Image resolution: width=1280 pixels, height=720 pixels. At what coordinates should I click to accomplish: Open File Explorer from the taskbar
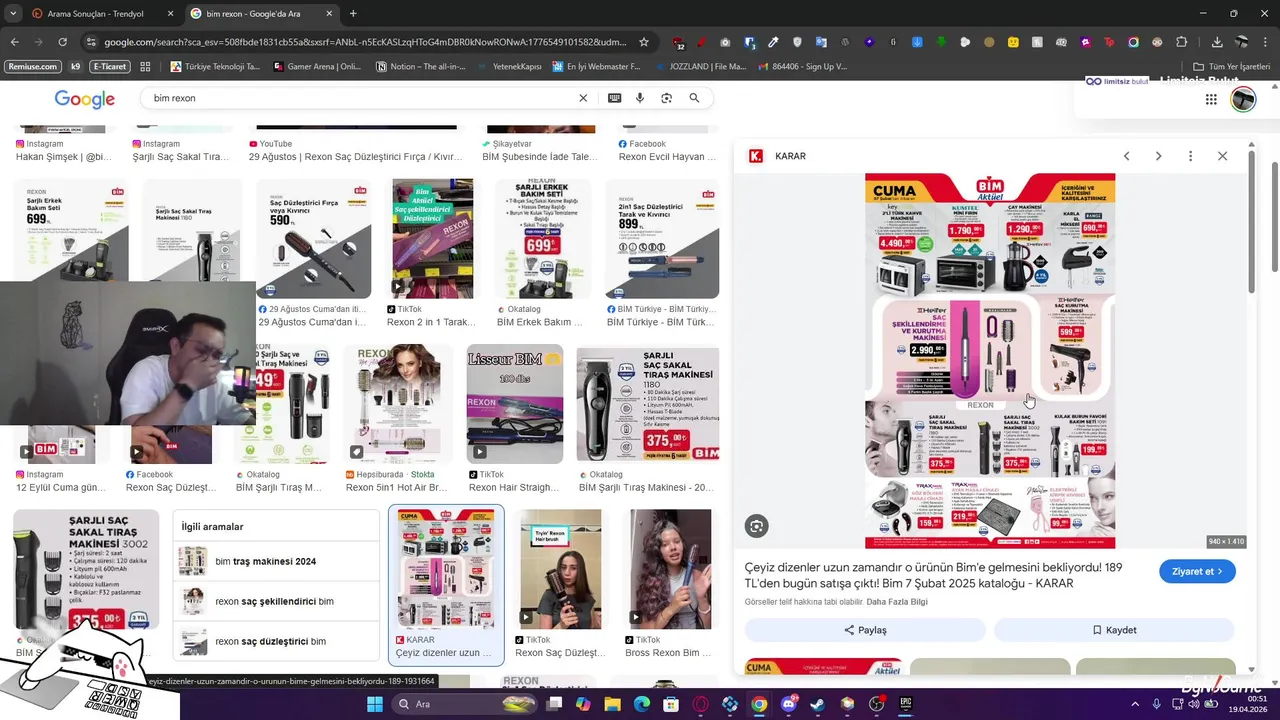click(x=612, y=704)
